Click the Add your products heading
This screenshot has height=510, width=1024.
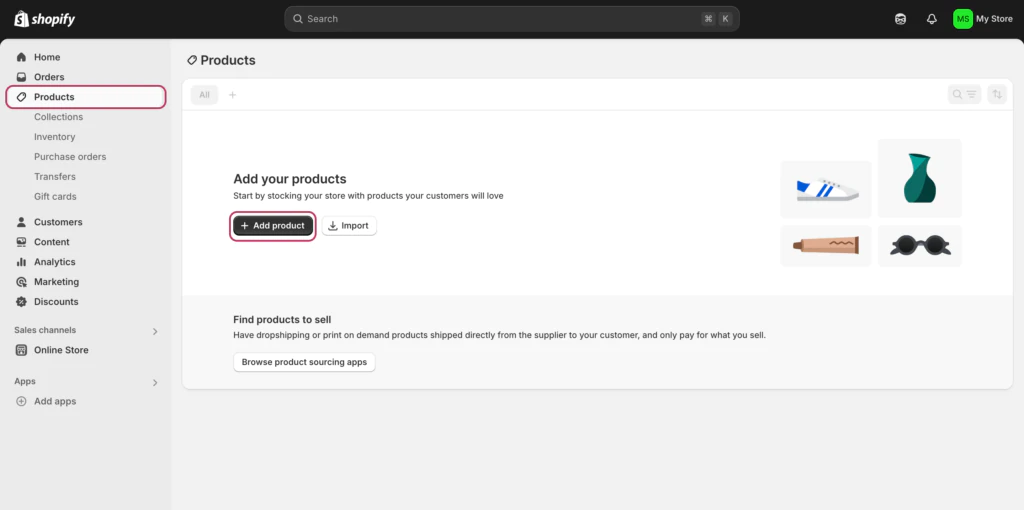[x=290, y=179]
